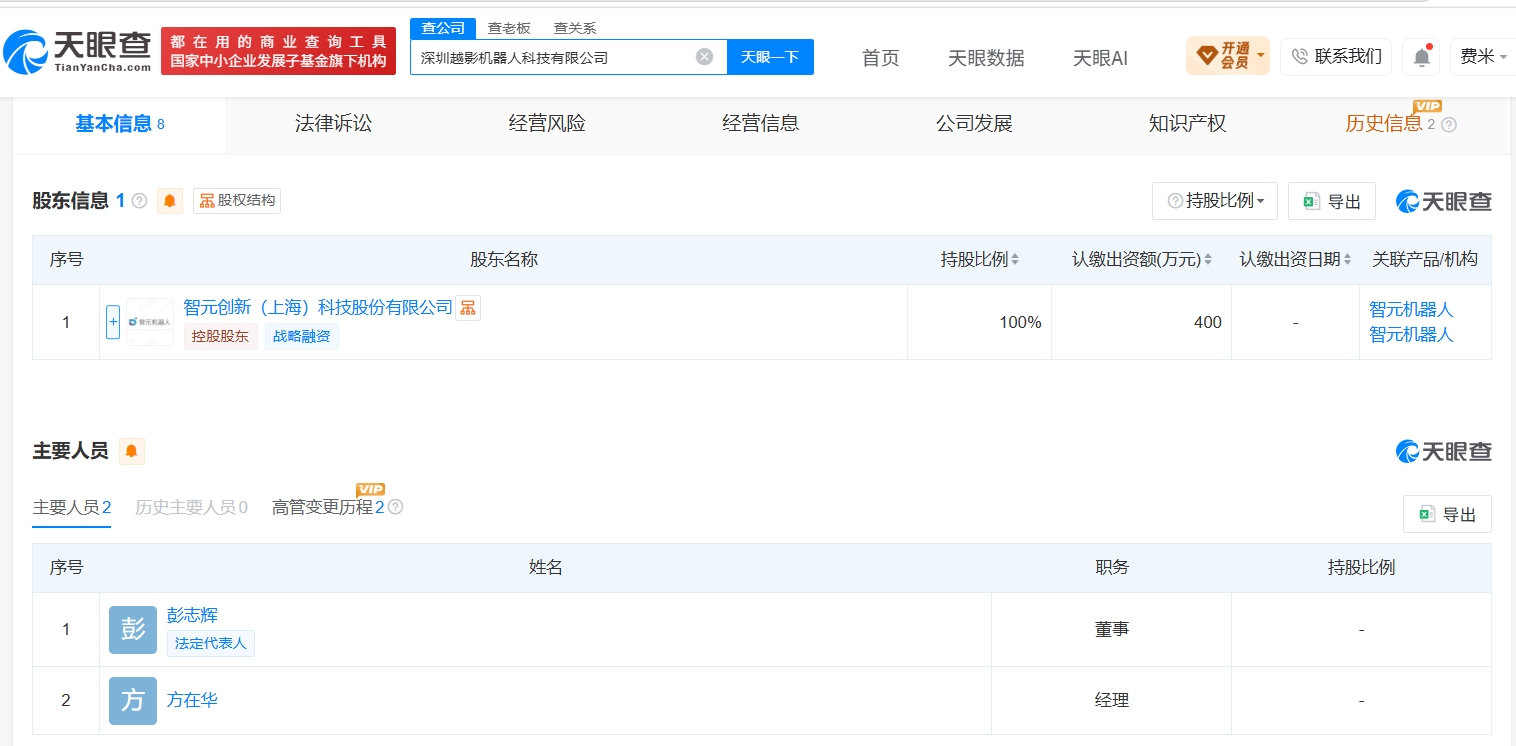The height and width of the screenshot is (746, 1516).
Task: Sort by 认缴出资日期 column arrows
Action: pos(1349,260)
